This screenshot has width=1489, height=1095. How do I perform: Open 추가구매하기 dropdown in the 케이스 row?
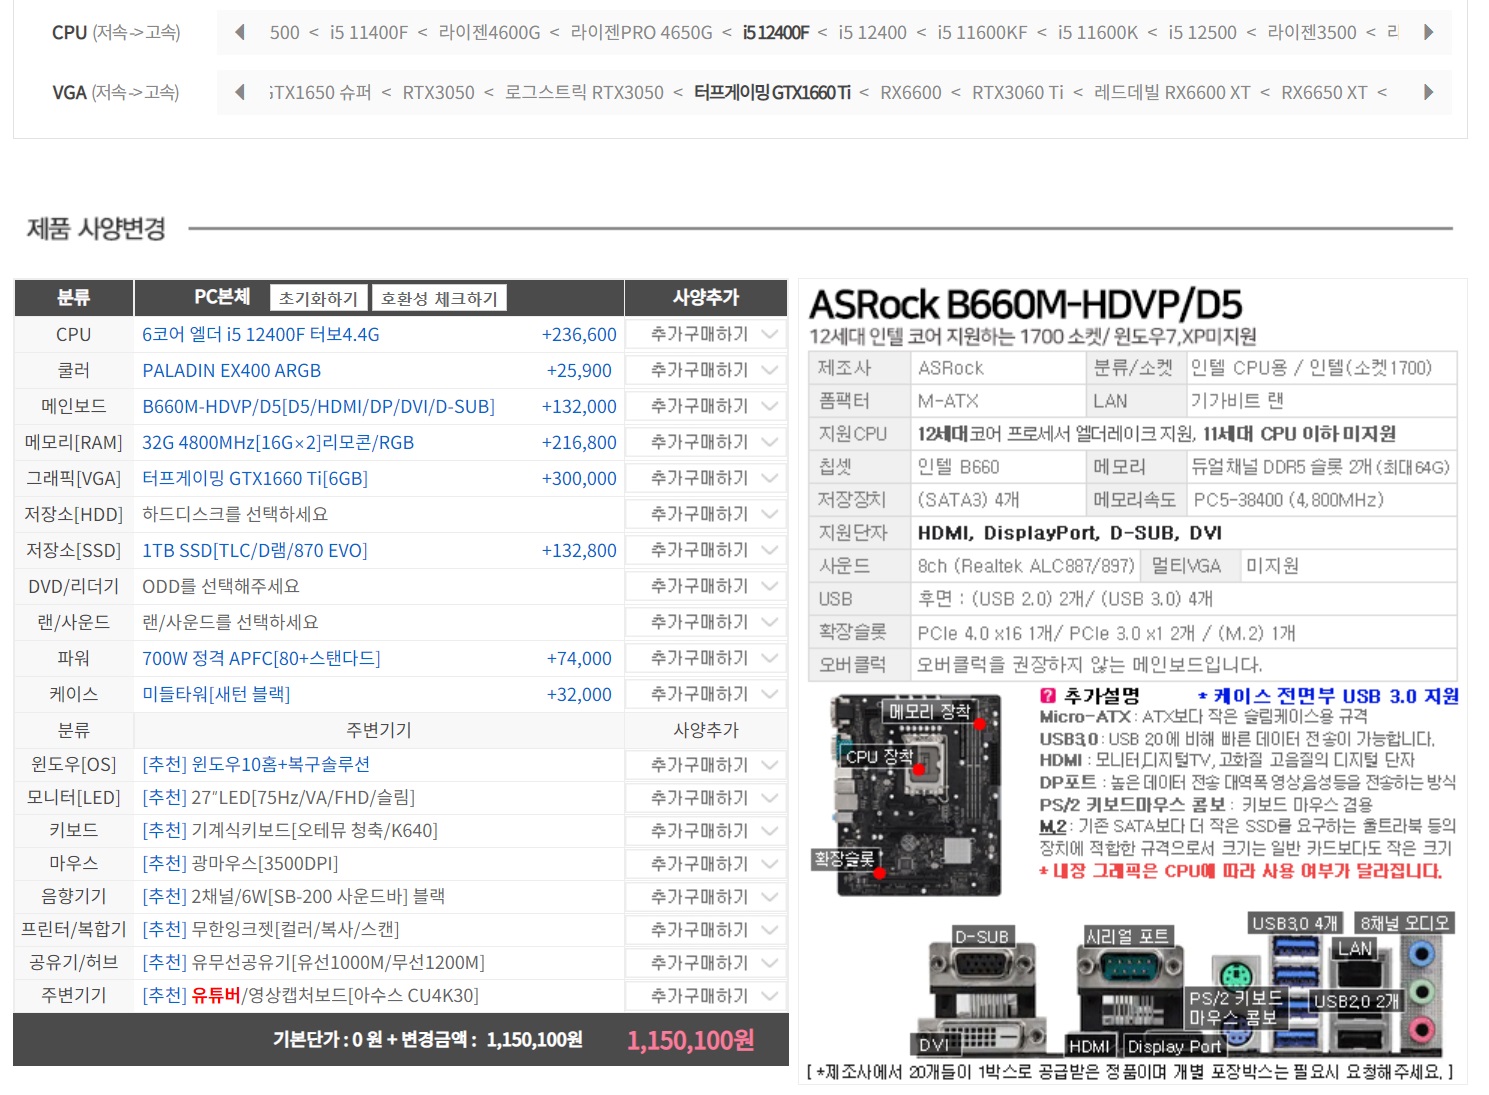[x=706, y=695]
